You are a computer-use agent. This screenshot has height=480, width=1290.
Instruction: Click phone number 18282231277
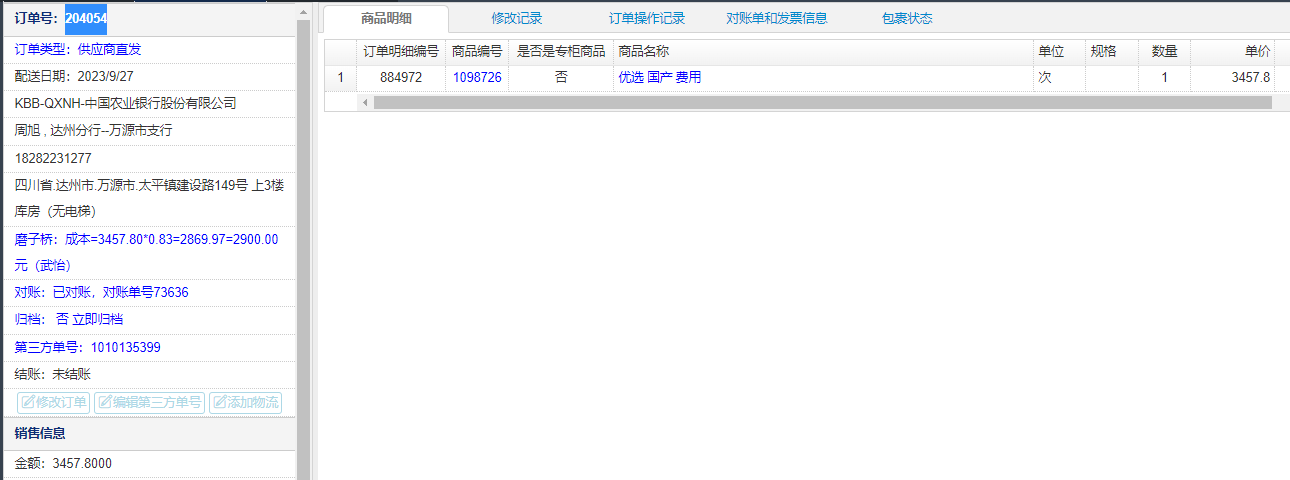[x=53, y=158]
